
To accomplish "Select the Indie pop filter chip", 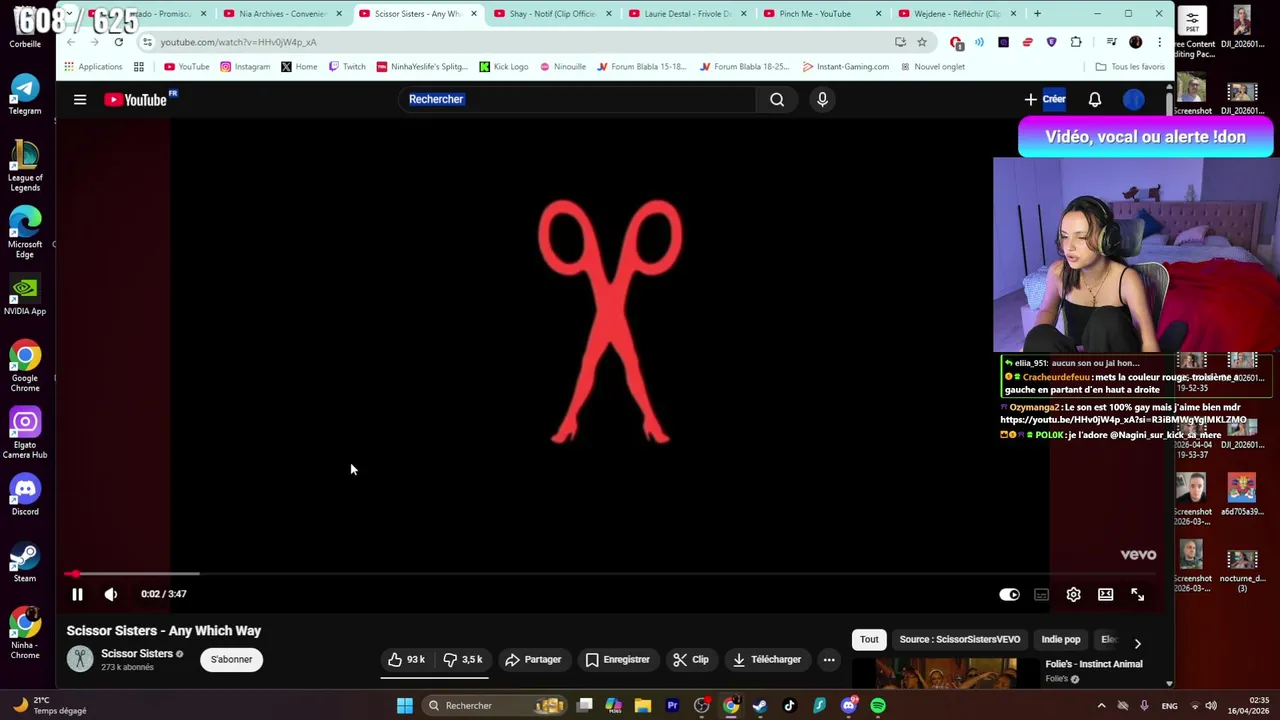I will (x=1061, y=639).
